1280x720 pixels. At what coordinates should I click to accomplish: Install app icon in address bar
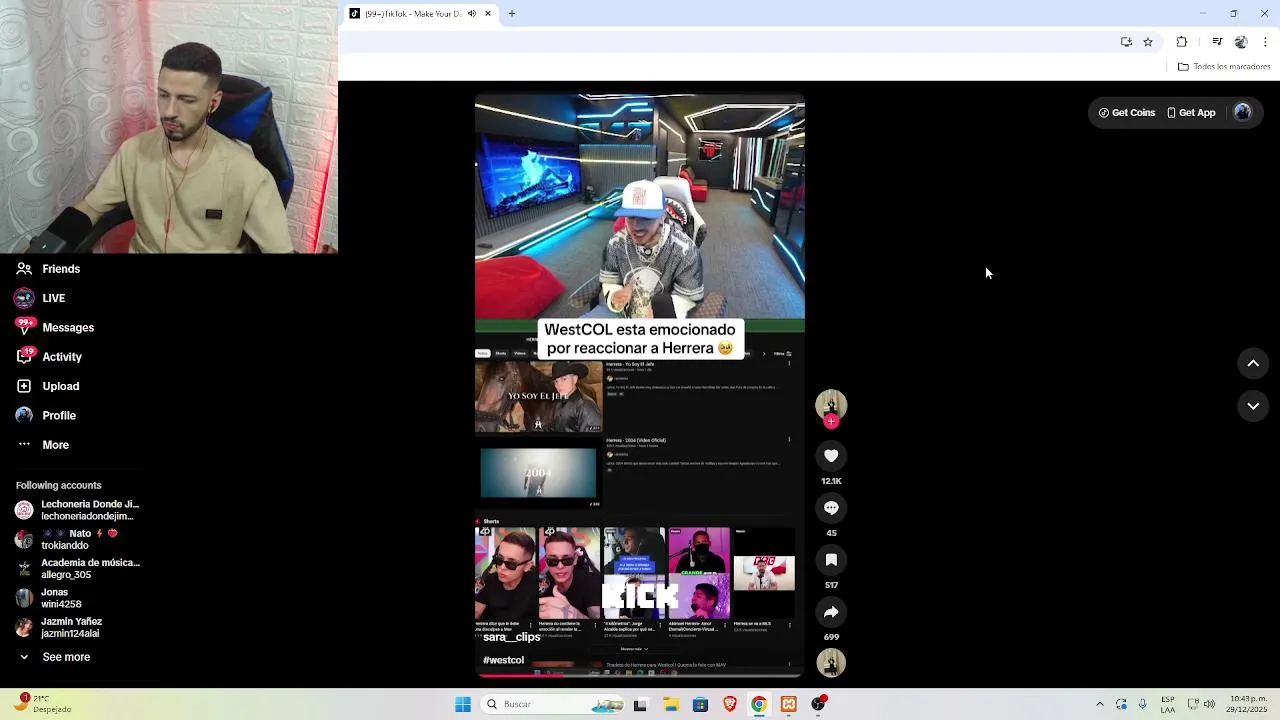coord(1126,42)
